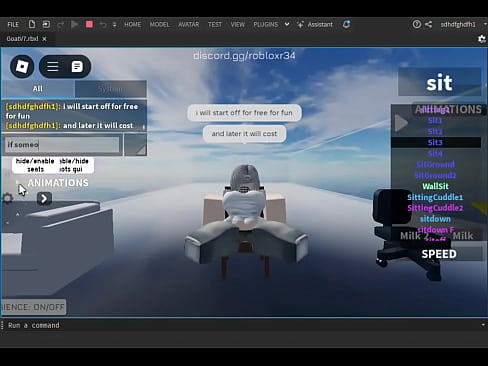This screenshot has width=488, height=366.
Task: Click the chat message input field
Action: point(62,145)
